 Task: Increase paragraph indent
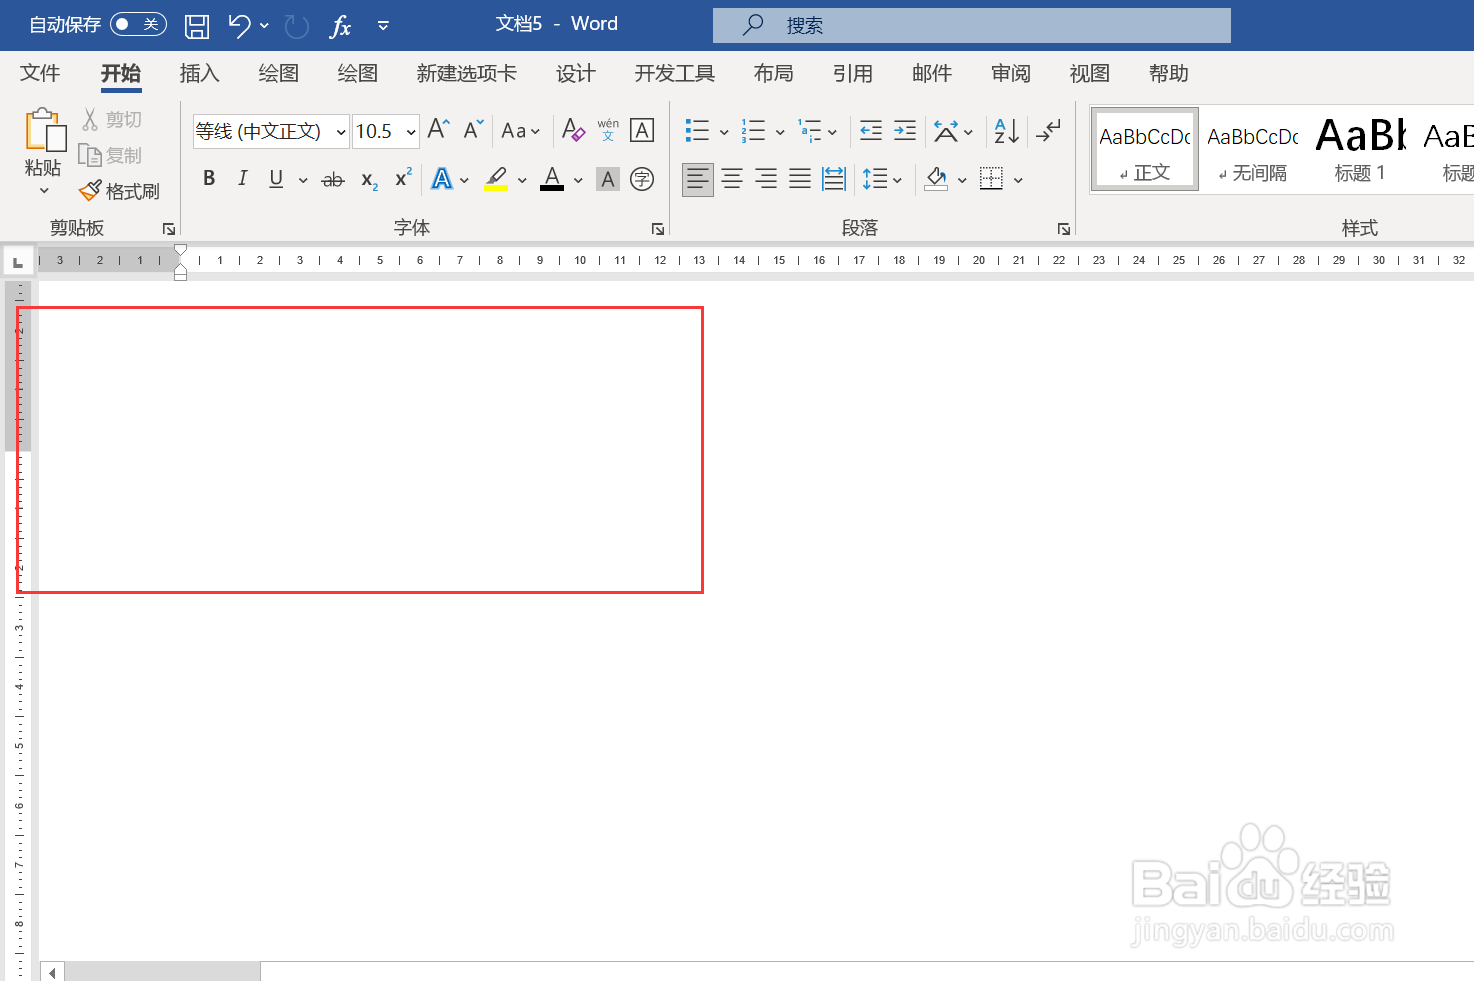click(905, 130)
